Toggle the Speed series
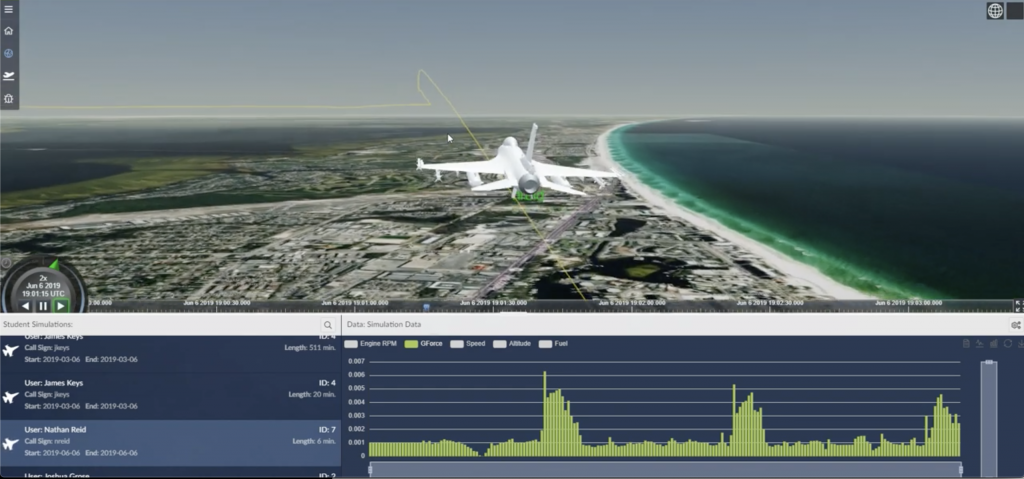 (x=468, y=344)
